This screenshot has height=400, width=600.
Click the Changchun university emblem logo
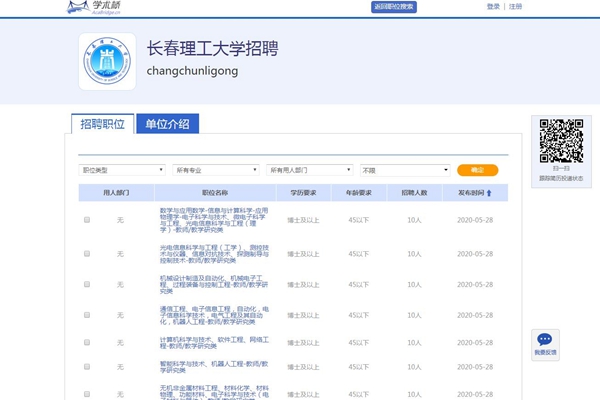[106, 62]
